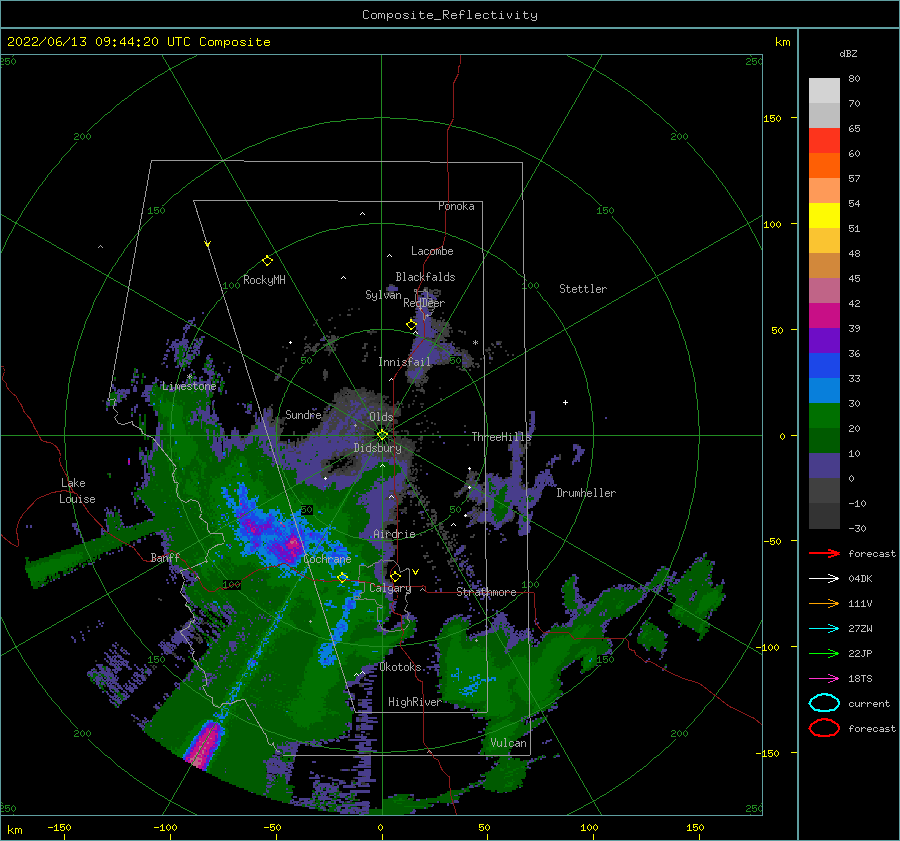
Task: Click the Strathmore label
Action: pos(486,592)
